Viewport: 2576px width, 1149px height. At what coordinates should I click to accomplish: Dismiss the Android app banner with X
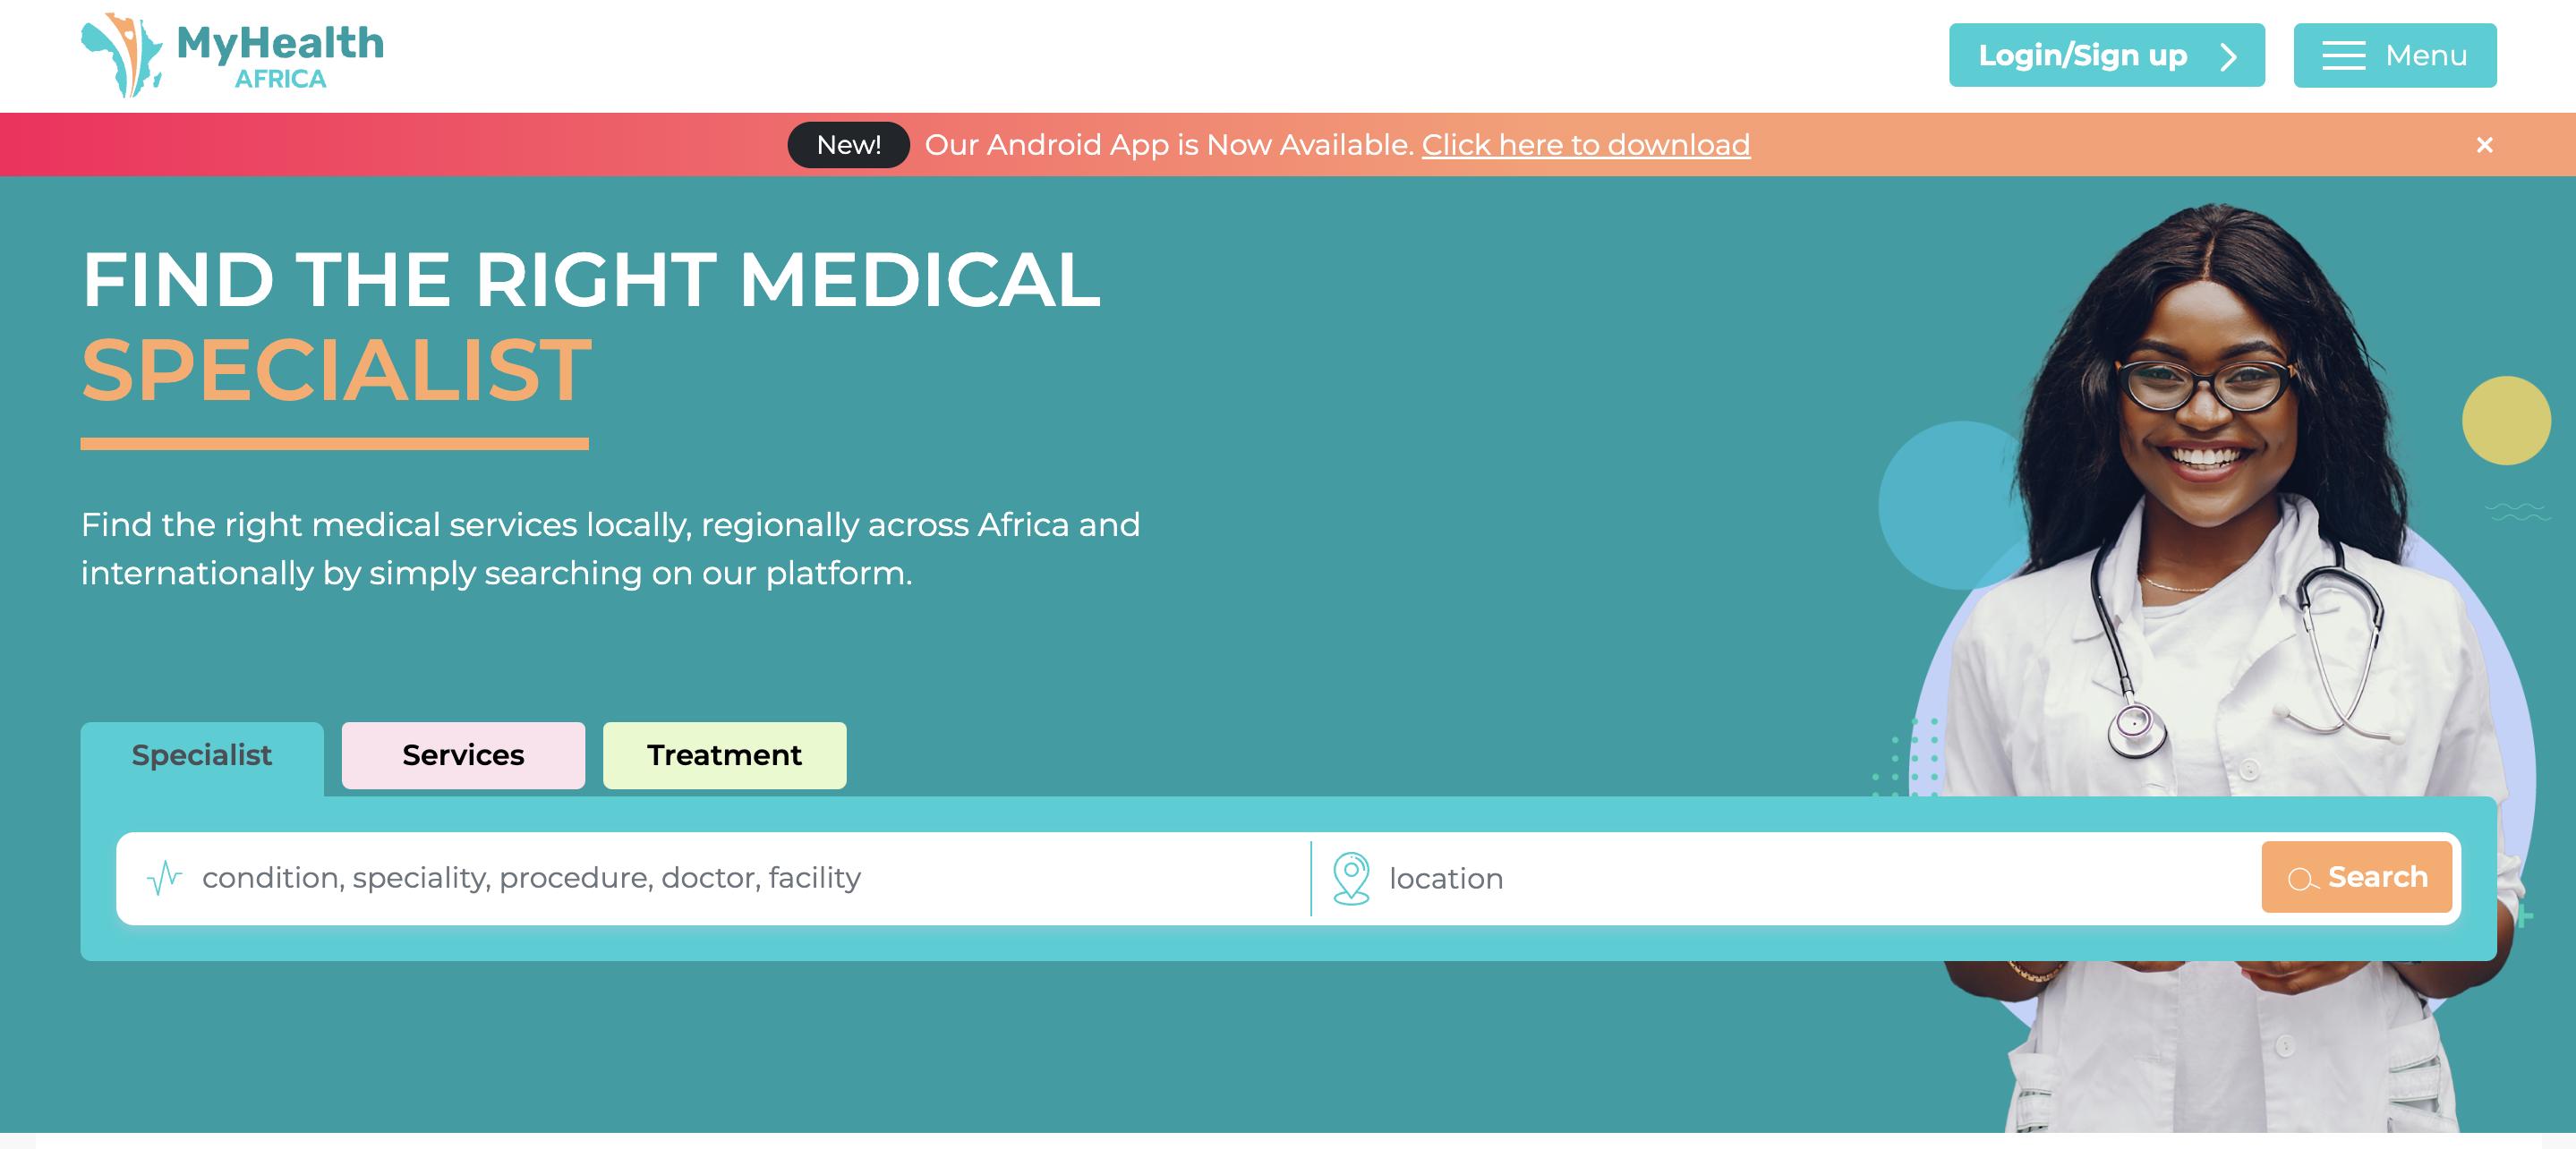pos(2484,145)
